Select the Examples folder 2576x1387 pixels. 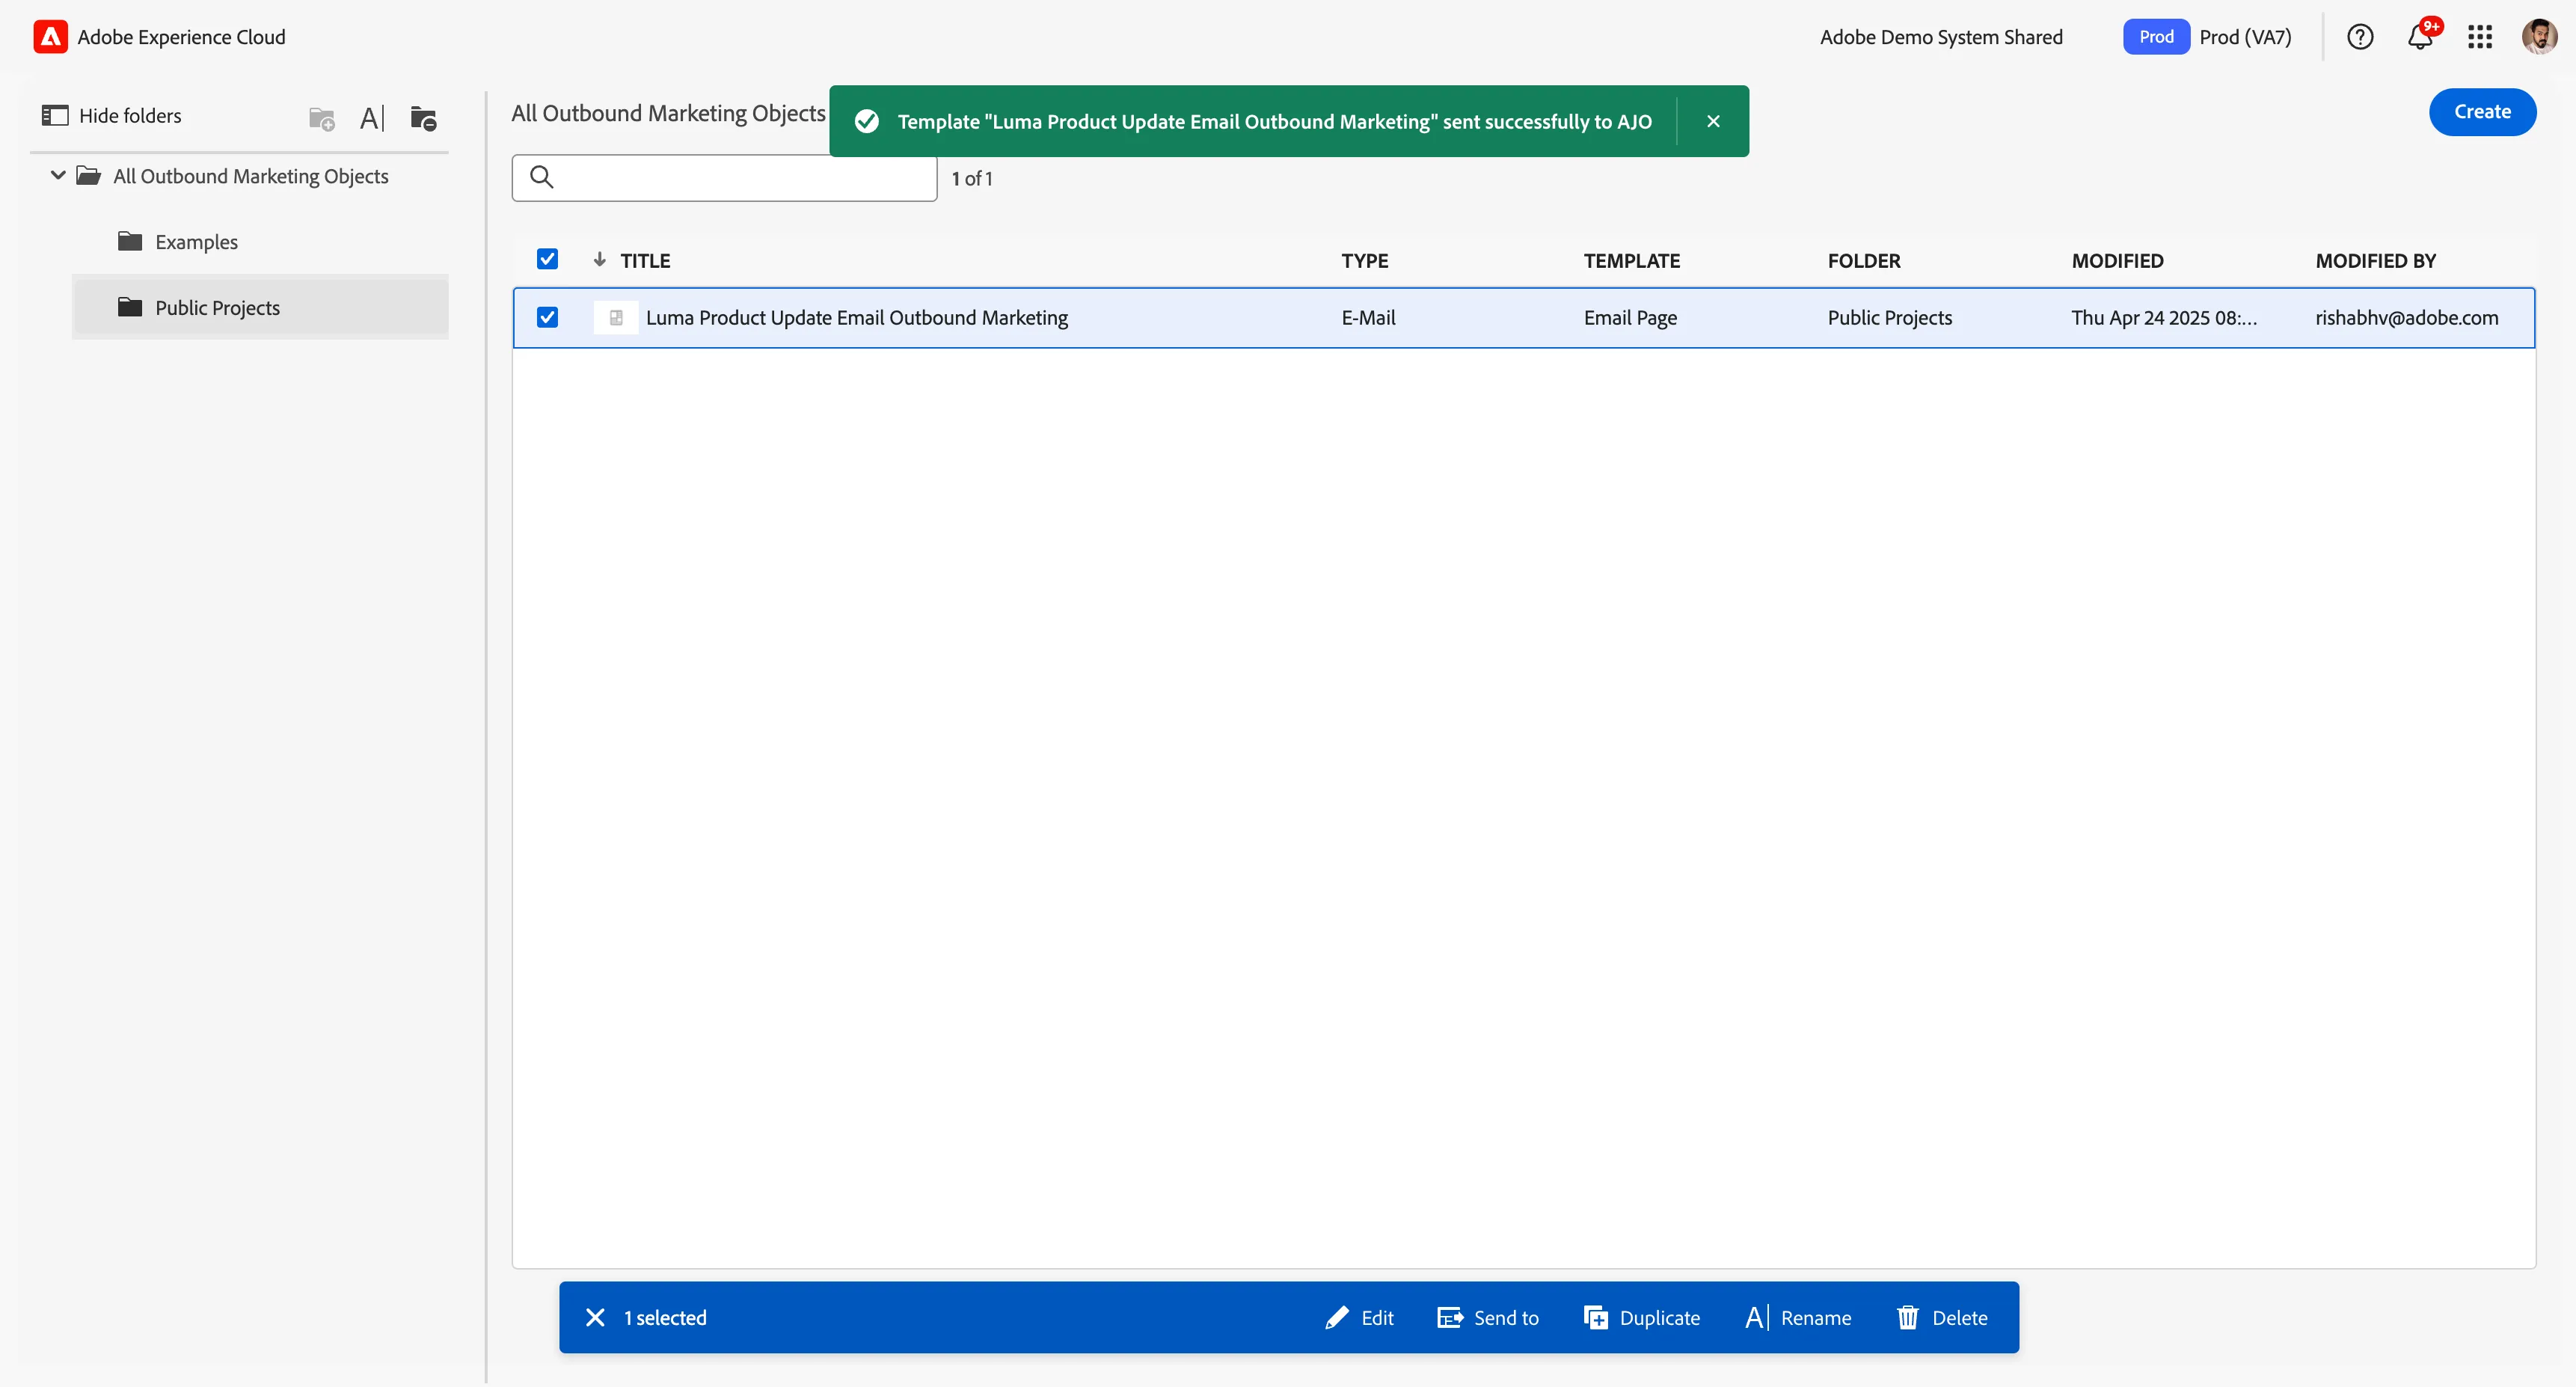coord(260,242)
